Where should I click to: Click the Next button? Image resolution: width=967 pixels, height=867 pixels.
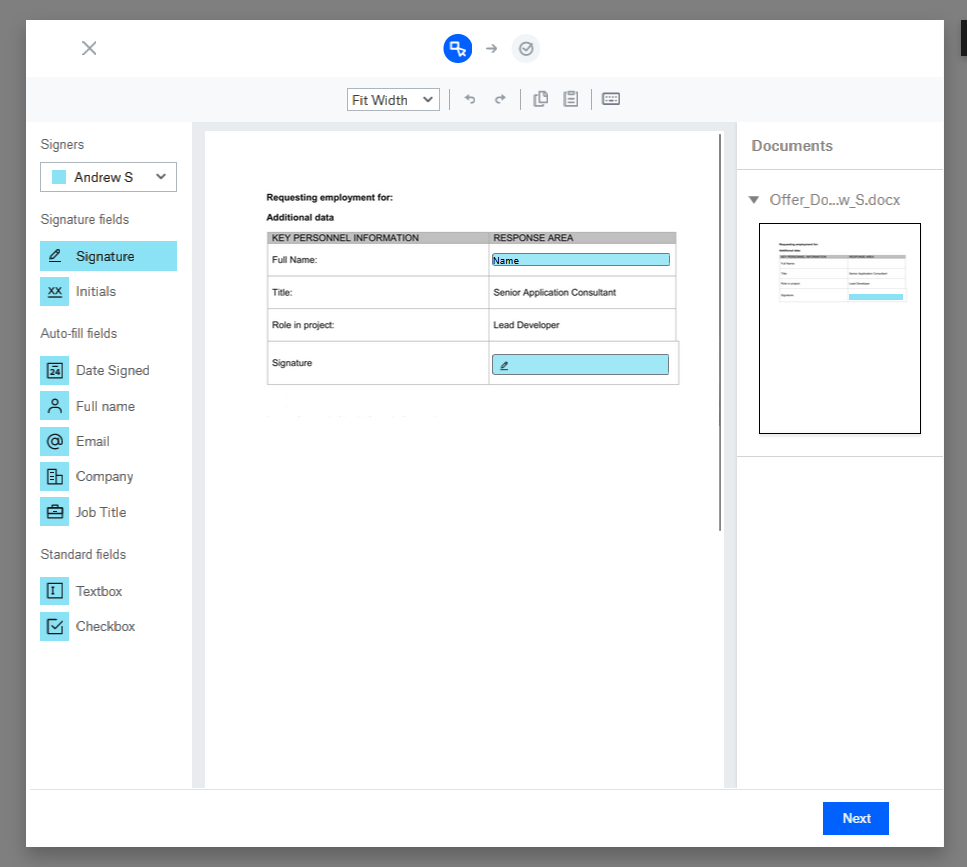[x=855, y=818]
